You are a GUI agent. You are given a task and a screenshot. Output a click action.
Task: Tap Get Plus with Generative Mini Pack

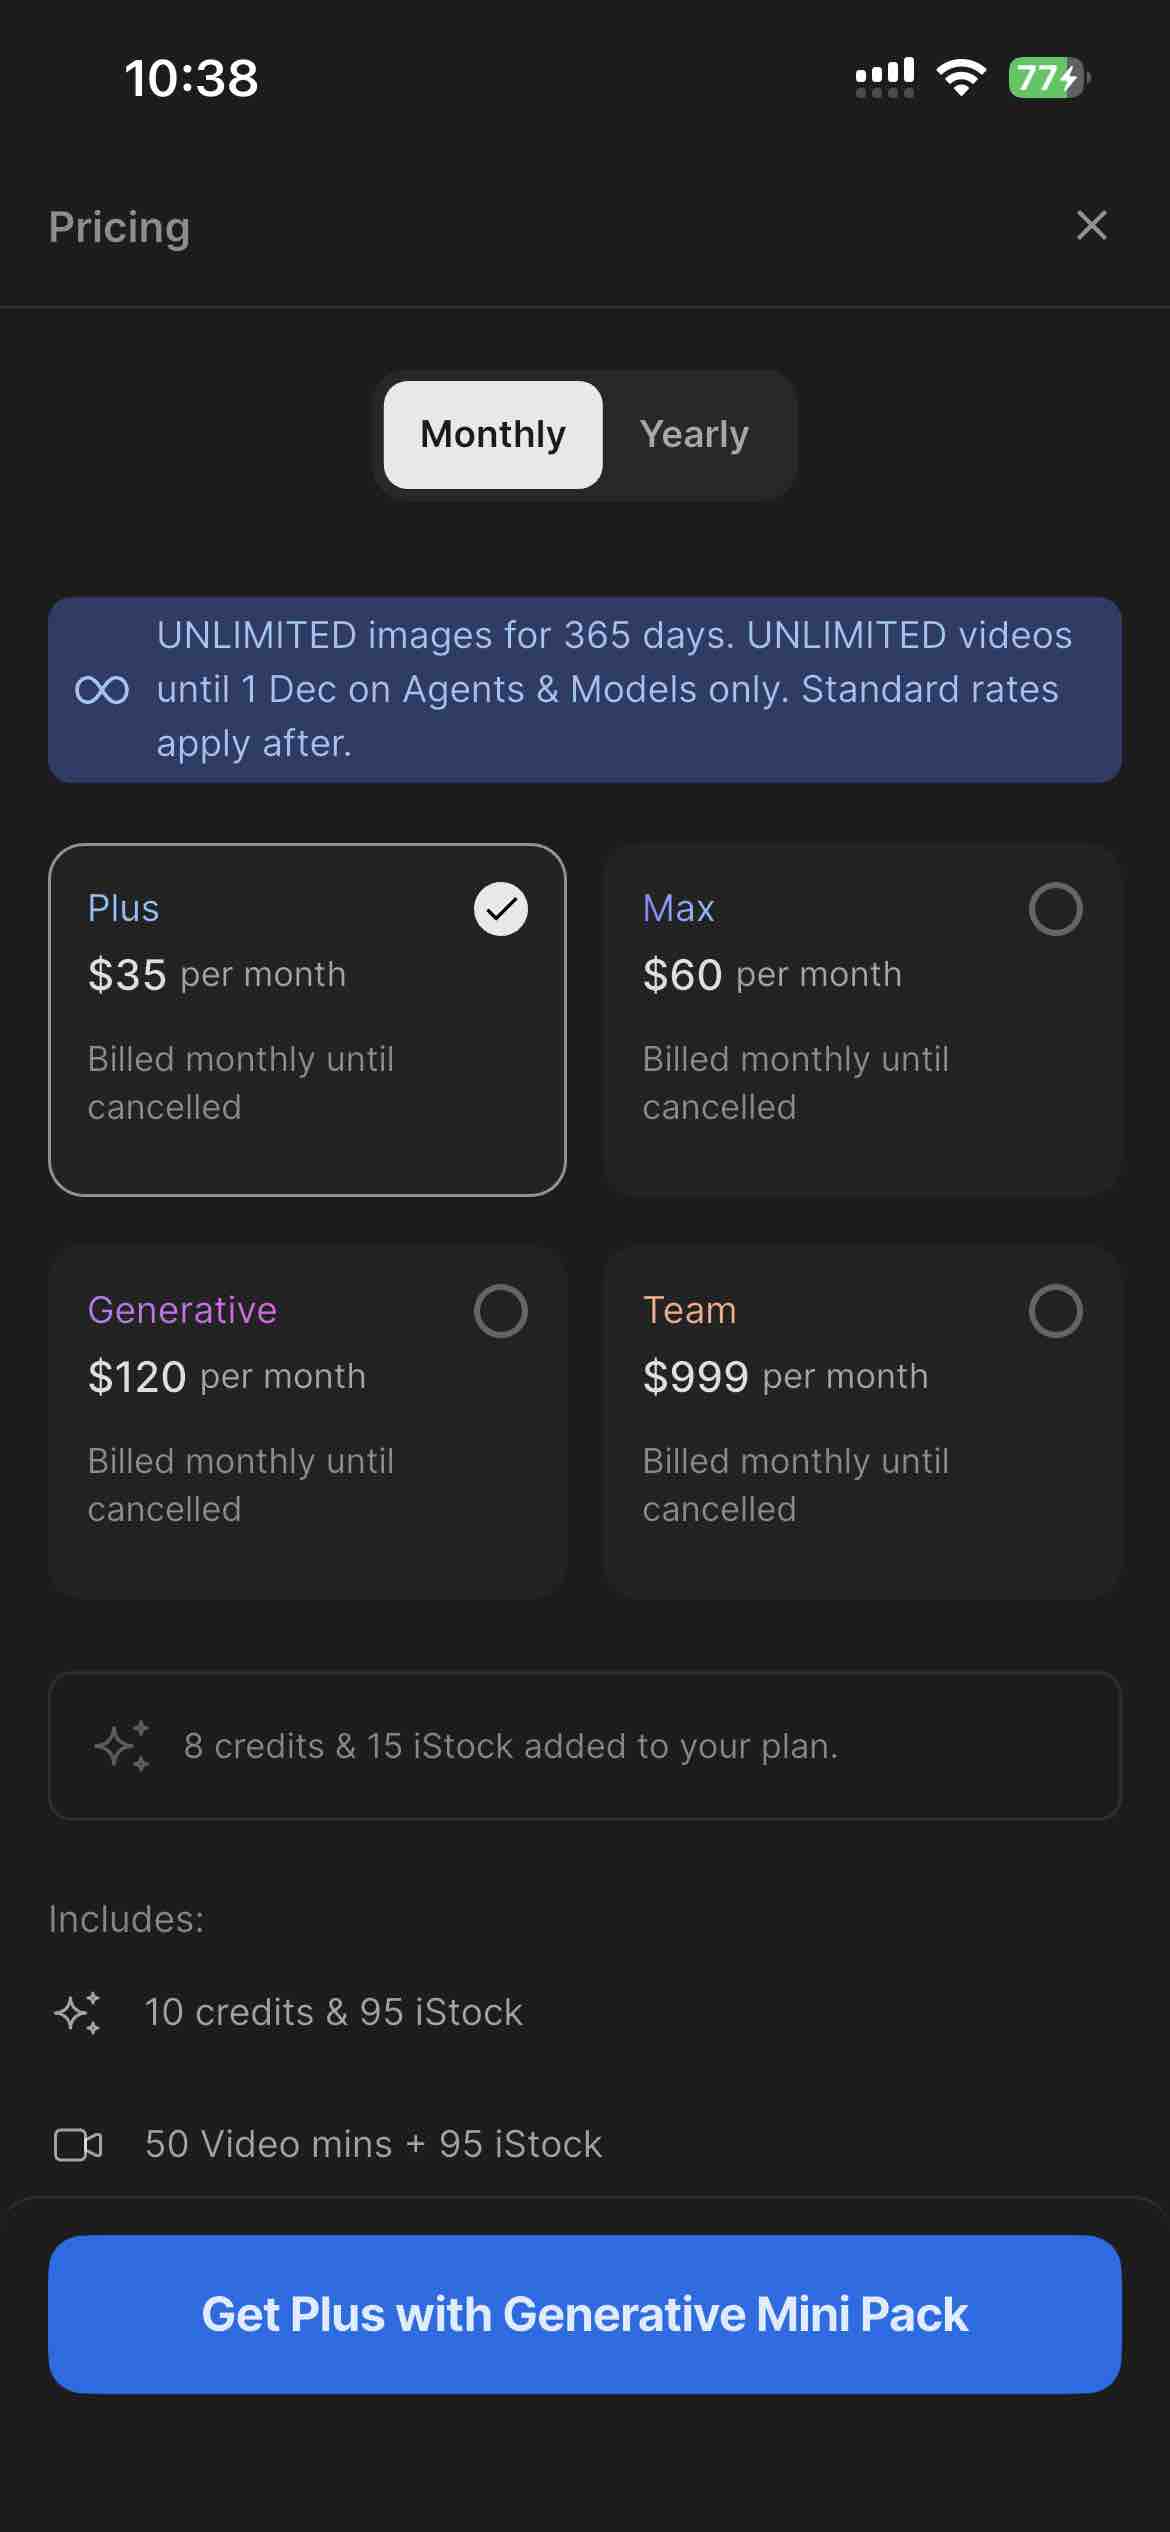pyautogui.click(x=585, y=2314)
